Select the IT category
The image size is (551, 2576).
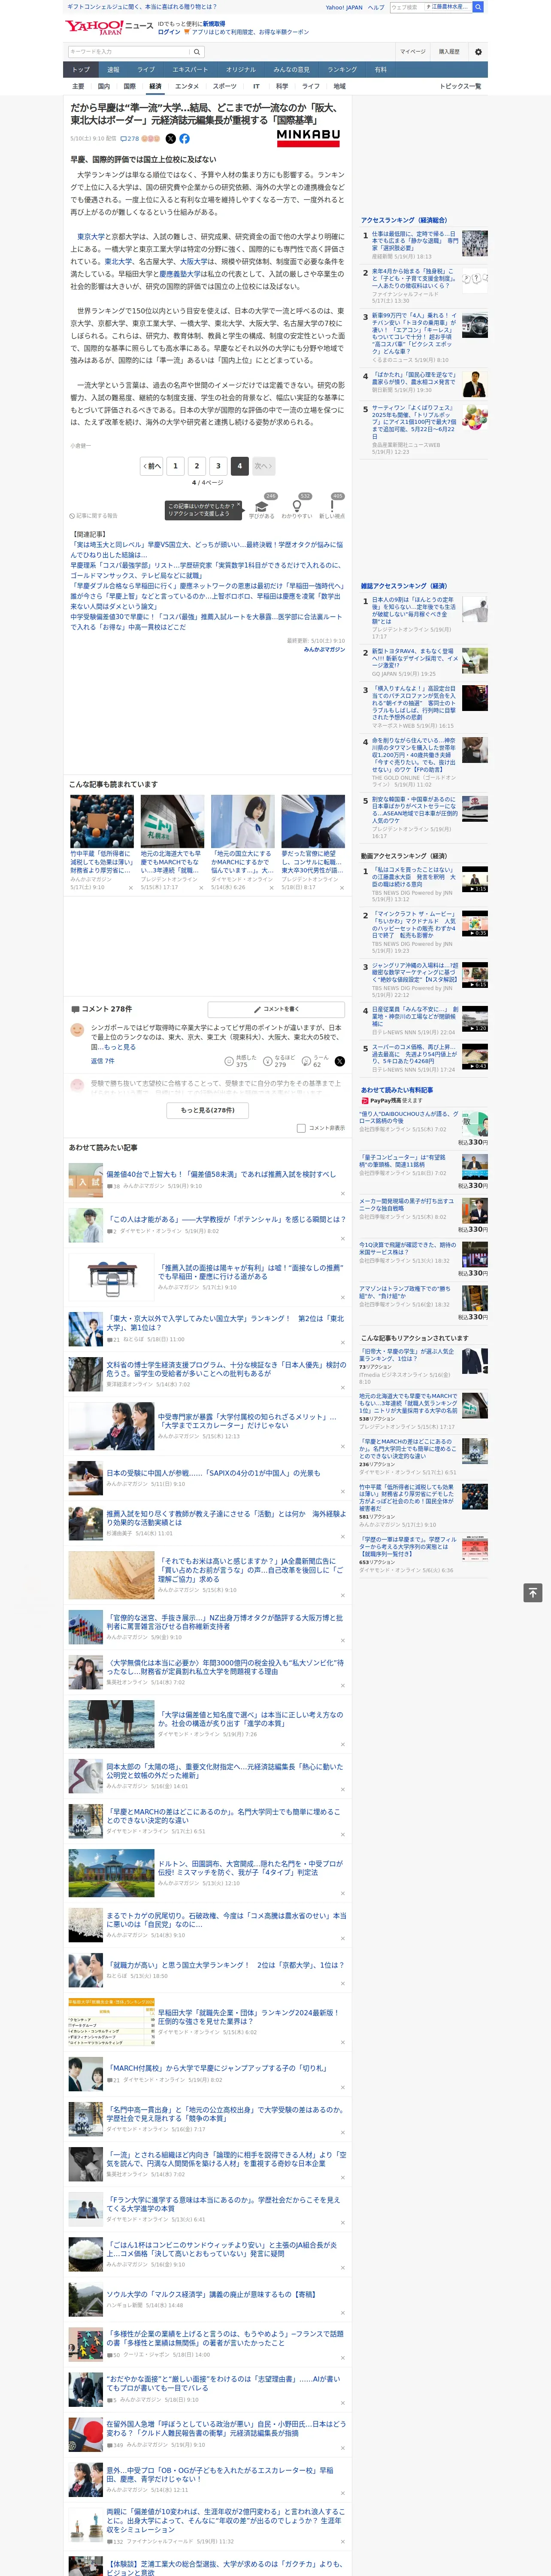pos(256,86)
